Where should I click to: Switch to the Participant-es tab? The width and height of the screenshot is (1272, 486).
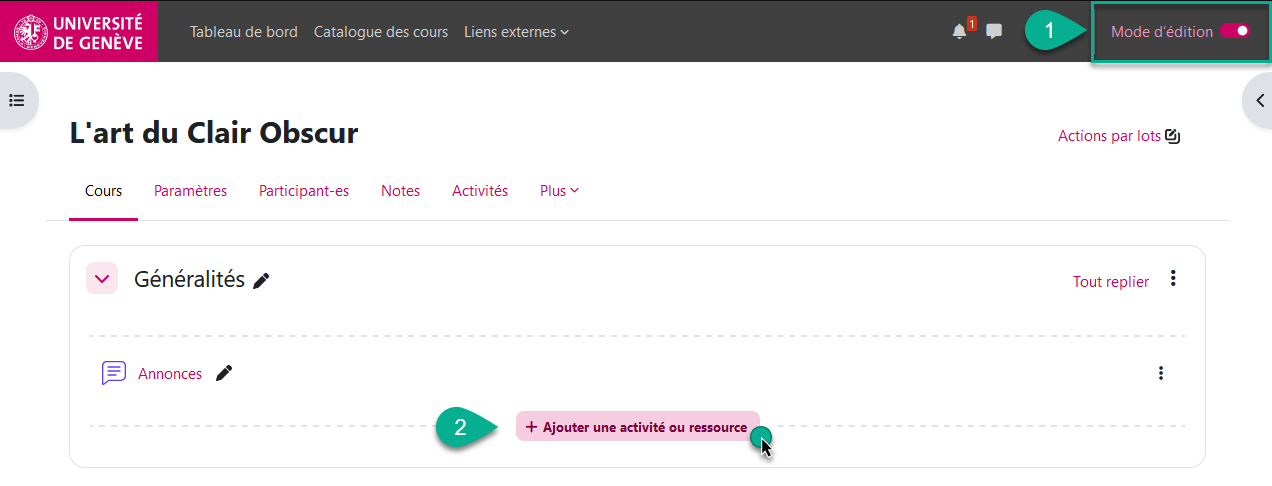click(x=304, y=191)
